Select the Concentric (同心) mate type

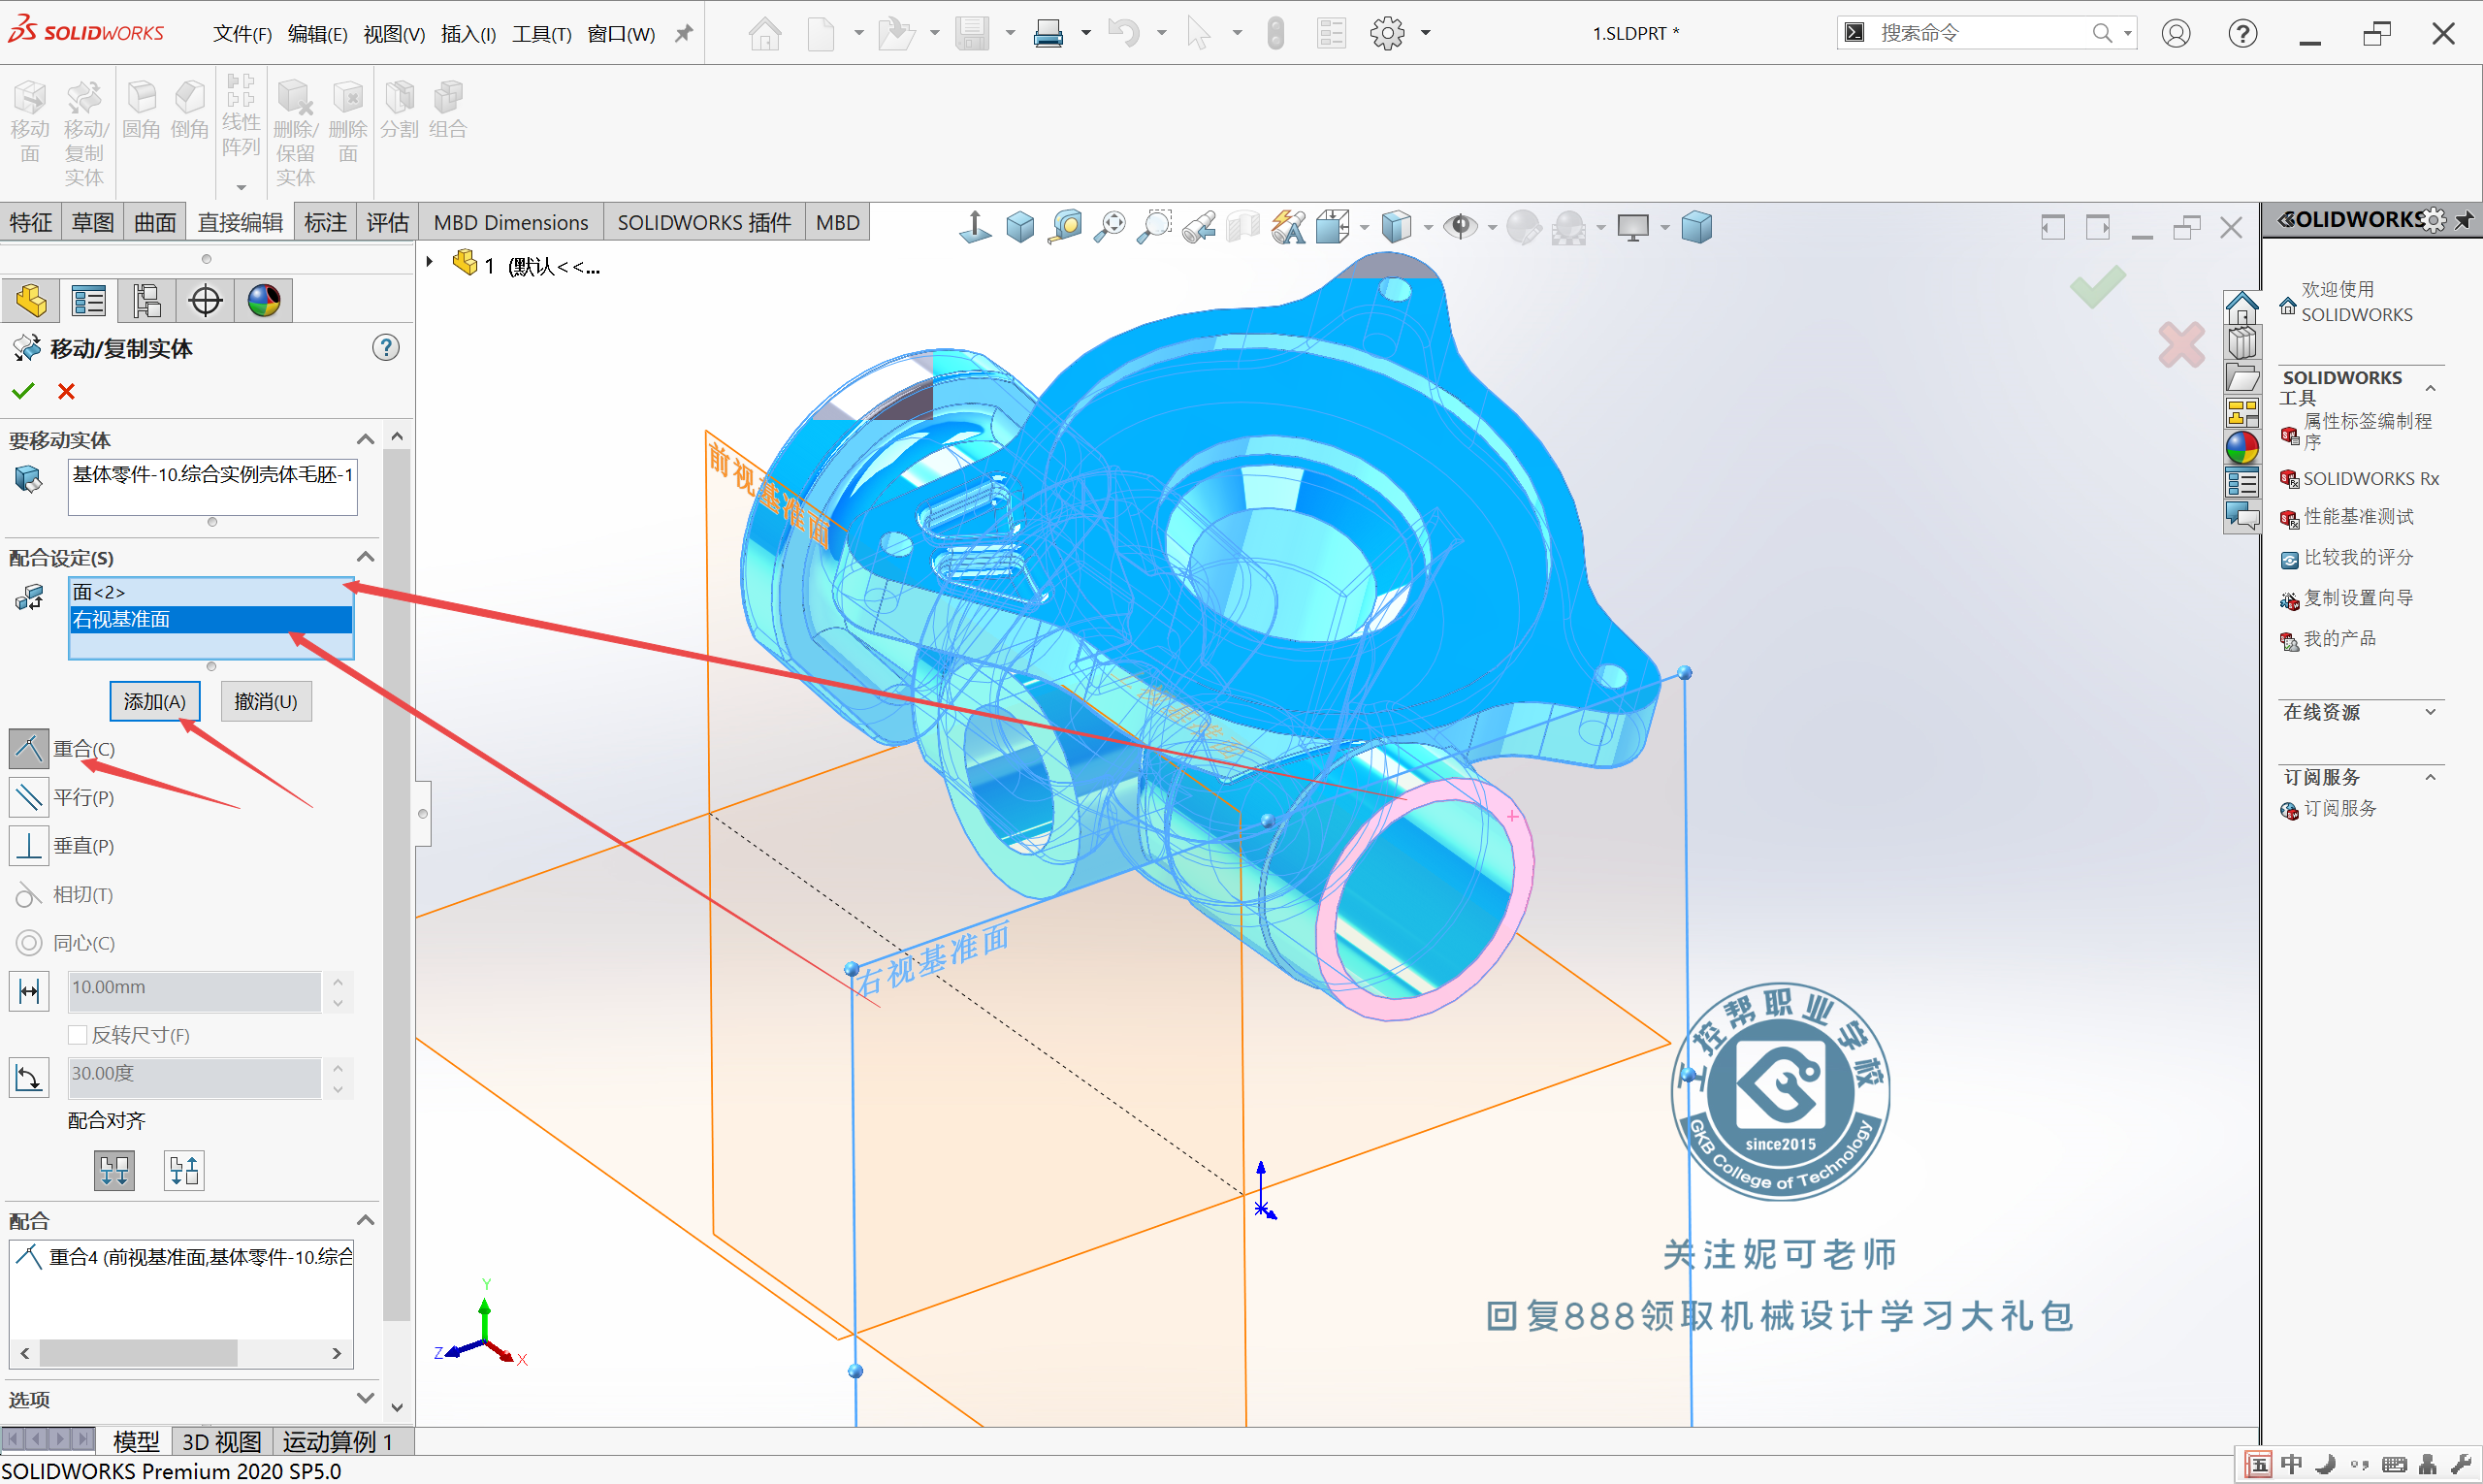click(x=29, y=943)
